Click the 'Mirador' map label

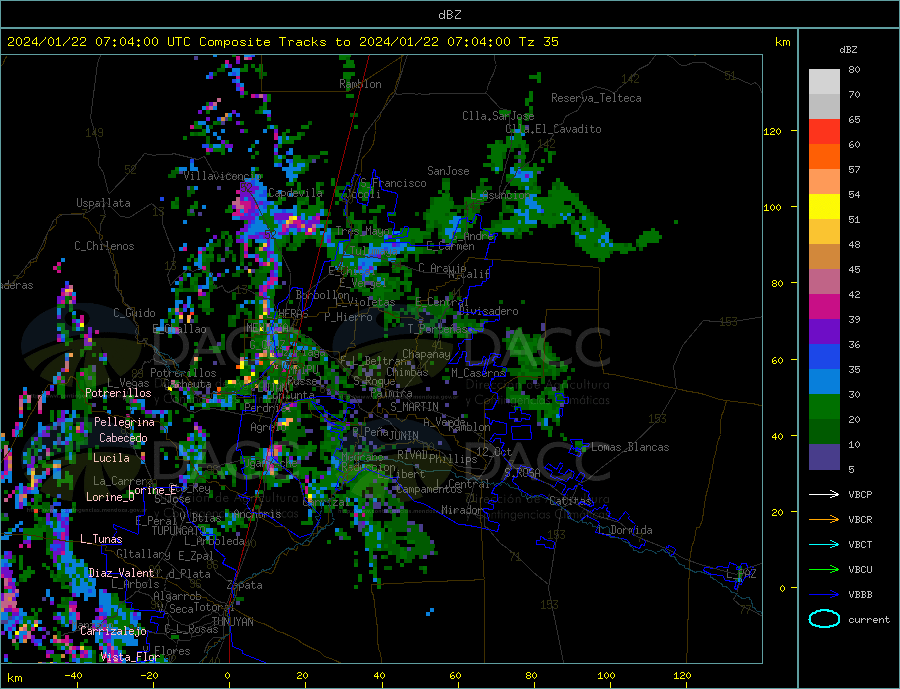[x=462, y=510]
